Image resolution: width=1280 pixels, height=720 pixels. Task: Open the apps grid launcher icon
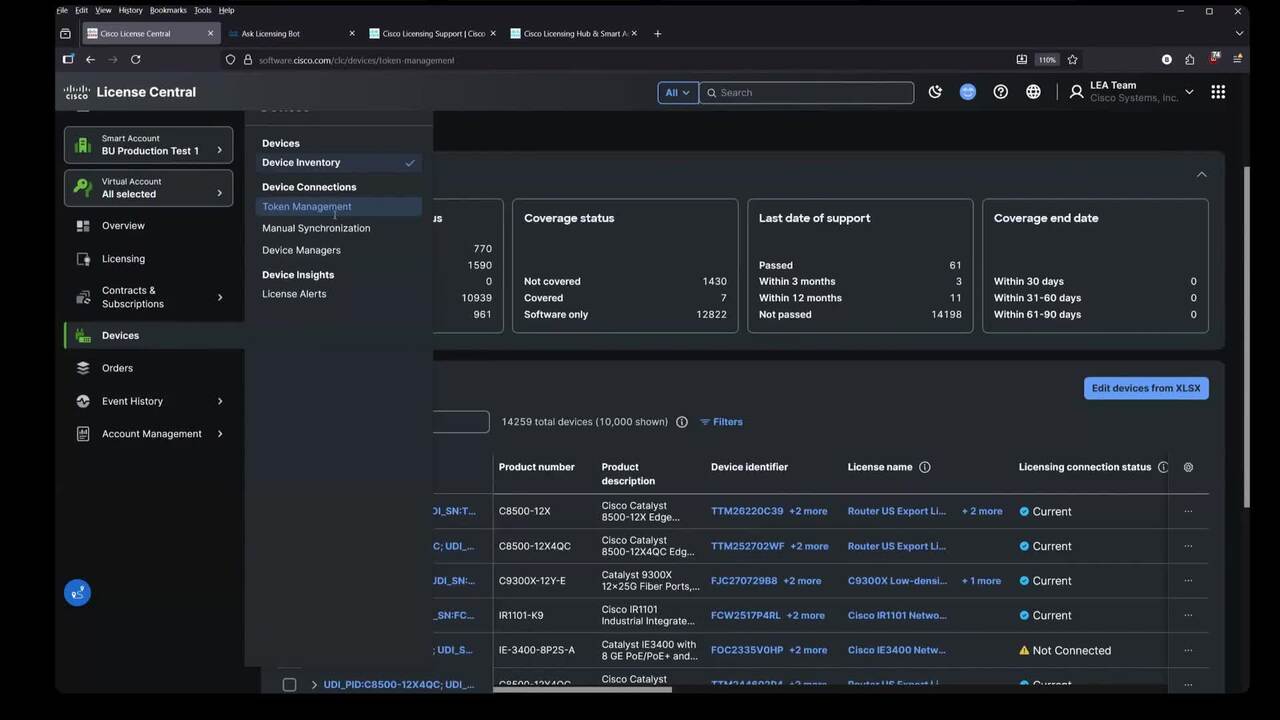click(1217, 92)
